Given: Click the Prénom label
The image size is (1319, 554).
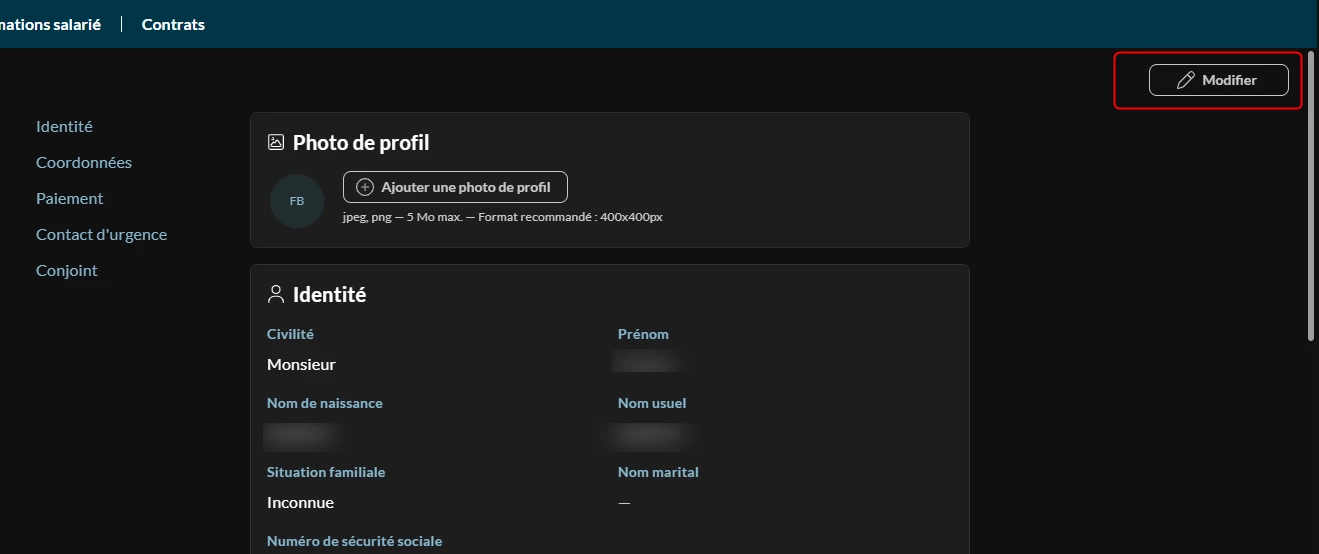Looking at the screenshot, I should coord(643,334).
